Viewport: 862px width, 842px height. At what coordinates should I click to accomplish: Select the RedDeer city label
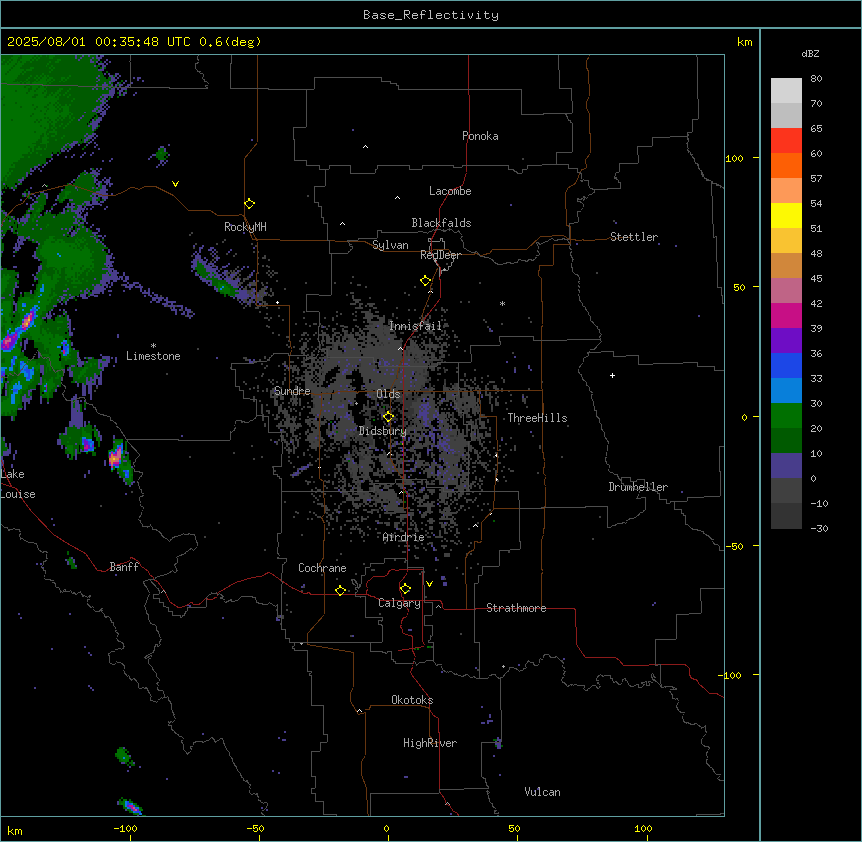click(x=440, y=255)
